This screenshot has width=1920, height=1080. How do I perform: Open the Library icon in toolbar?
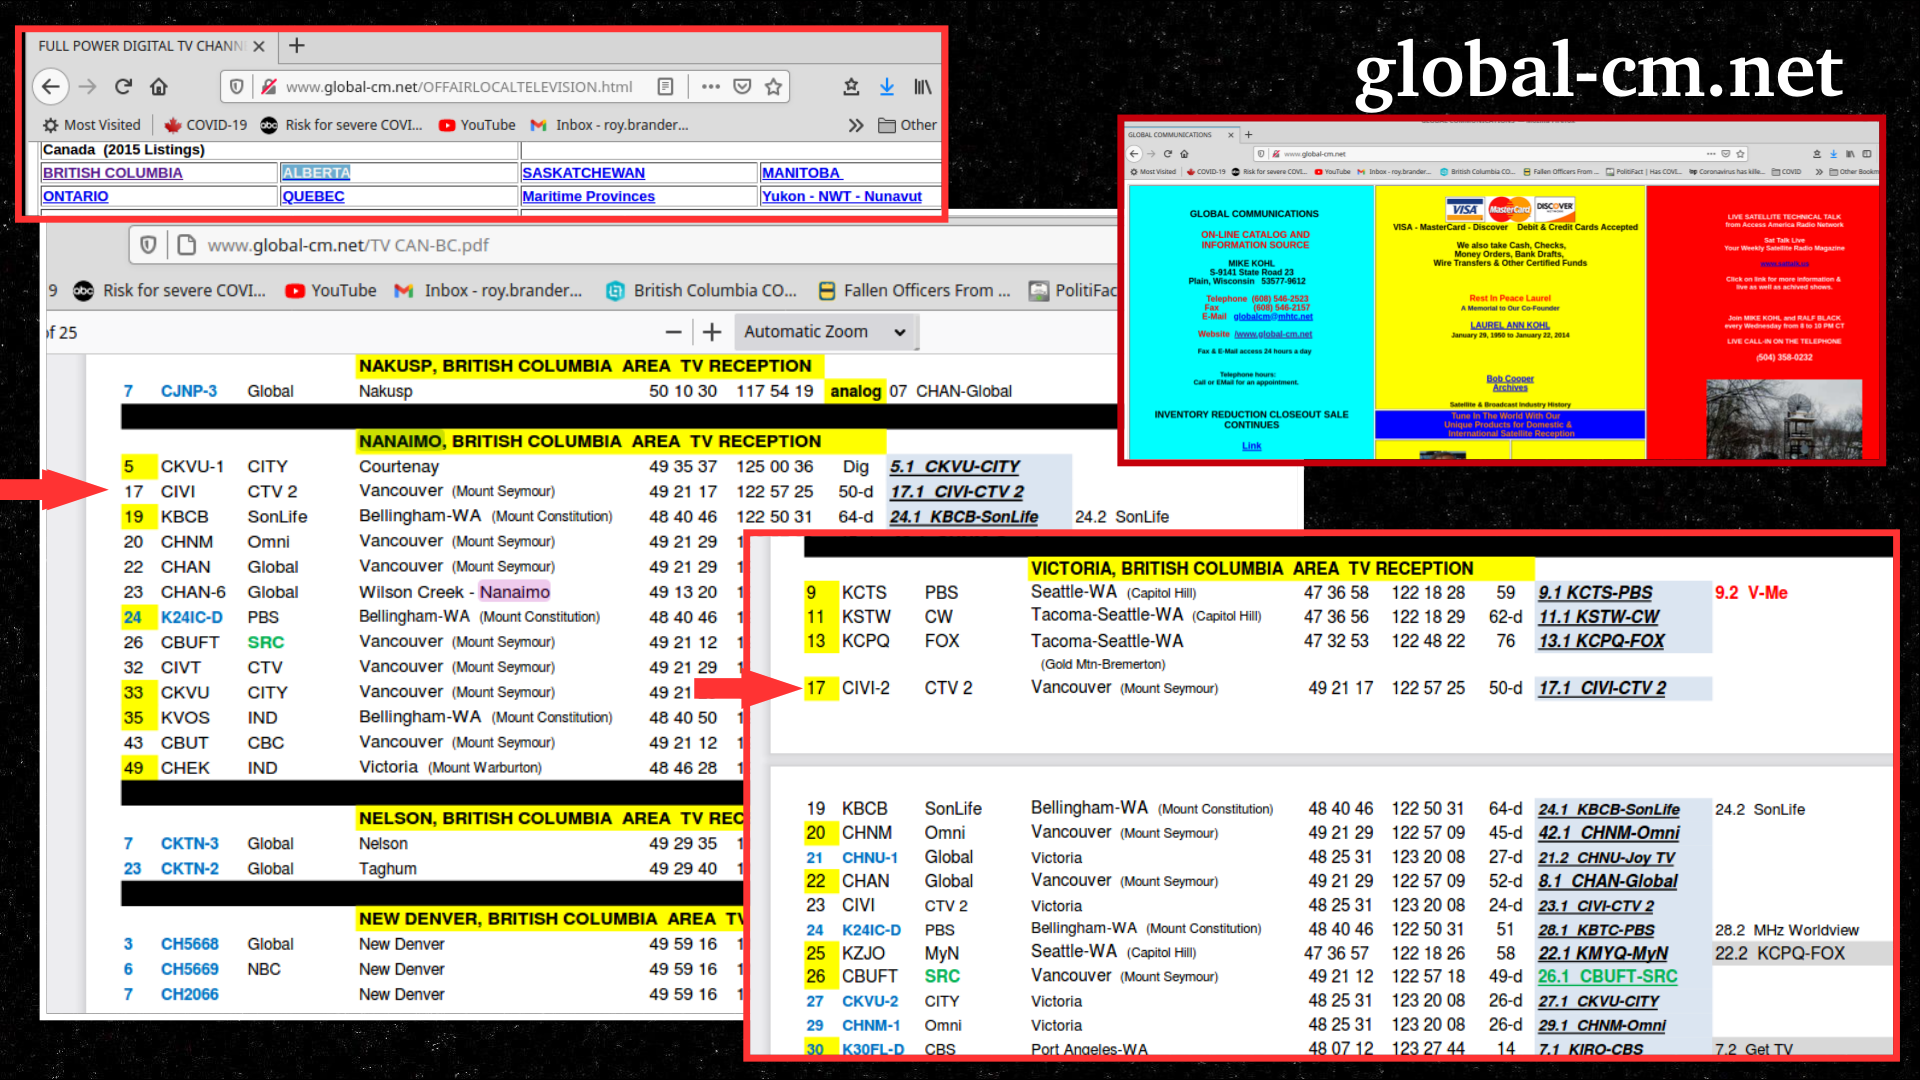pos(922,87)
